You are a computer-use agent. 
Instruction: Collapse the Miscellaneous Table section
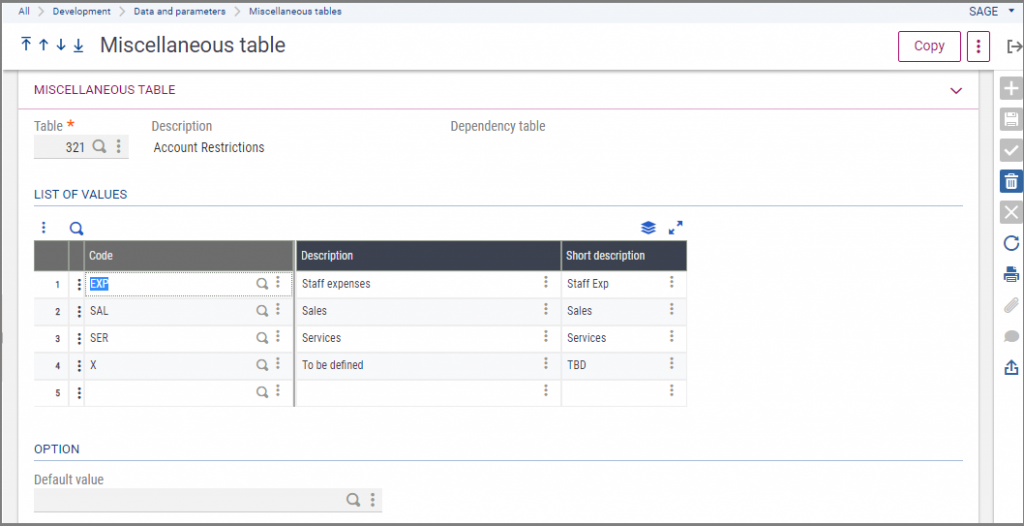tap(956, 90)
